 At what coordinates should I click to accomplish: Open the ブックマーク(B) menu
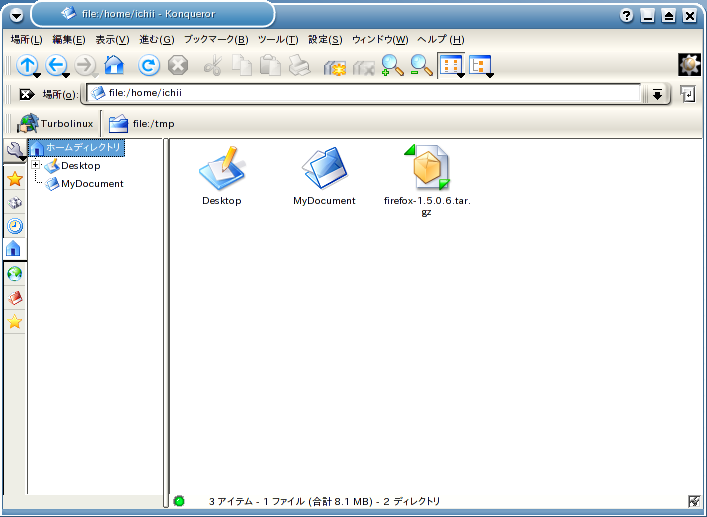[216, 40]
